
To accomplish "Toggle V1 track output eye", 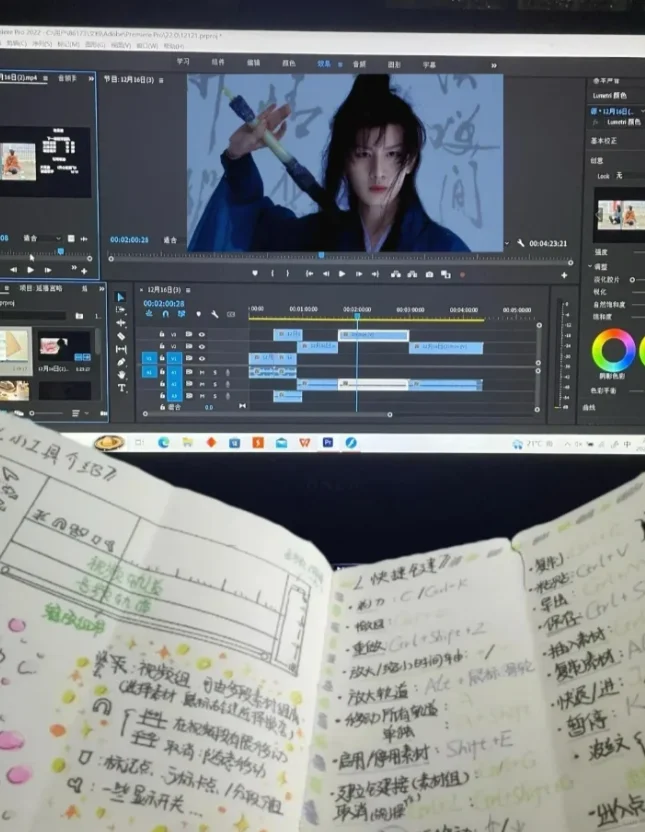I will coord(202,358).
